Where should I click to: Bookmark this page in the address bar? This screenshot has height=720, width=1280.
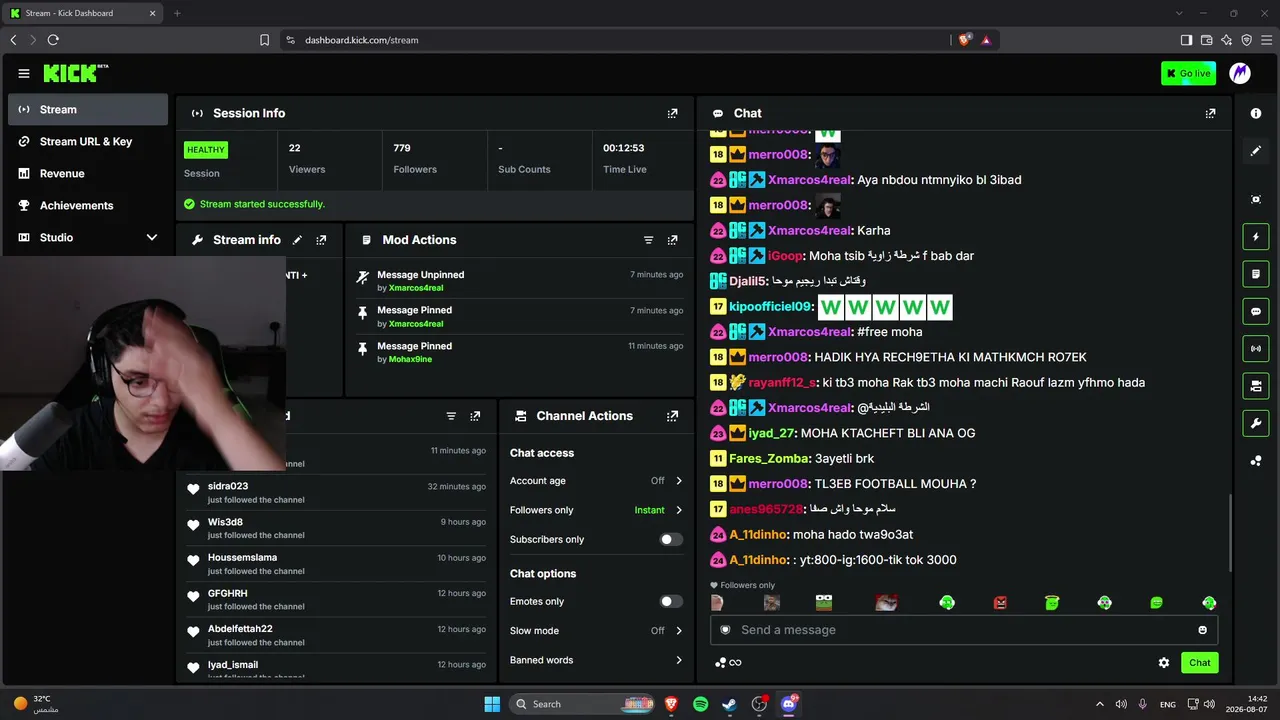tap(264, 40)
